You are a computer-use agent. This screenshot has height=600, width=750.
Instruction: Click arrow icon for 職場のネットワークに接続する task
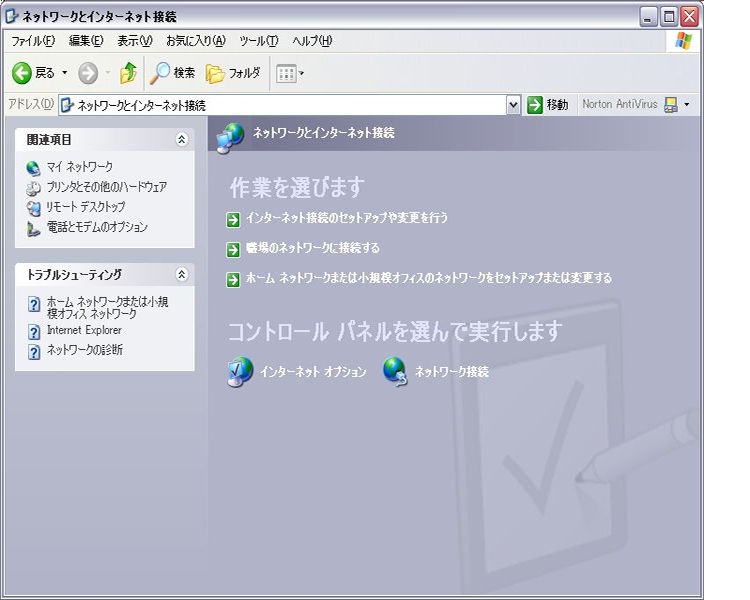(x=233, y=249)
